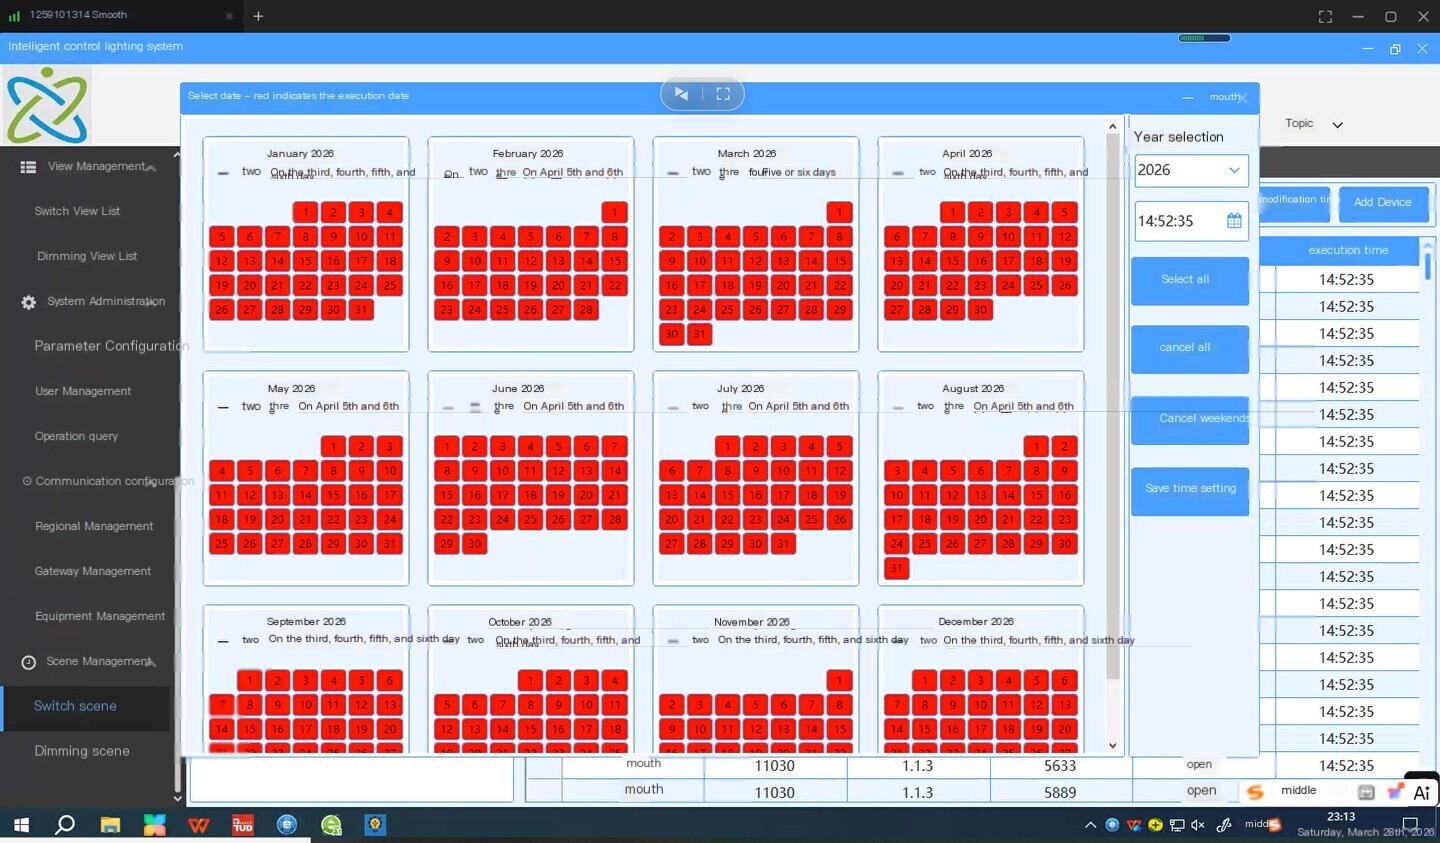Click the clock icon beside Scene Management
This screenshot has height=843, width=1440.
28,662
